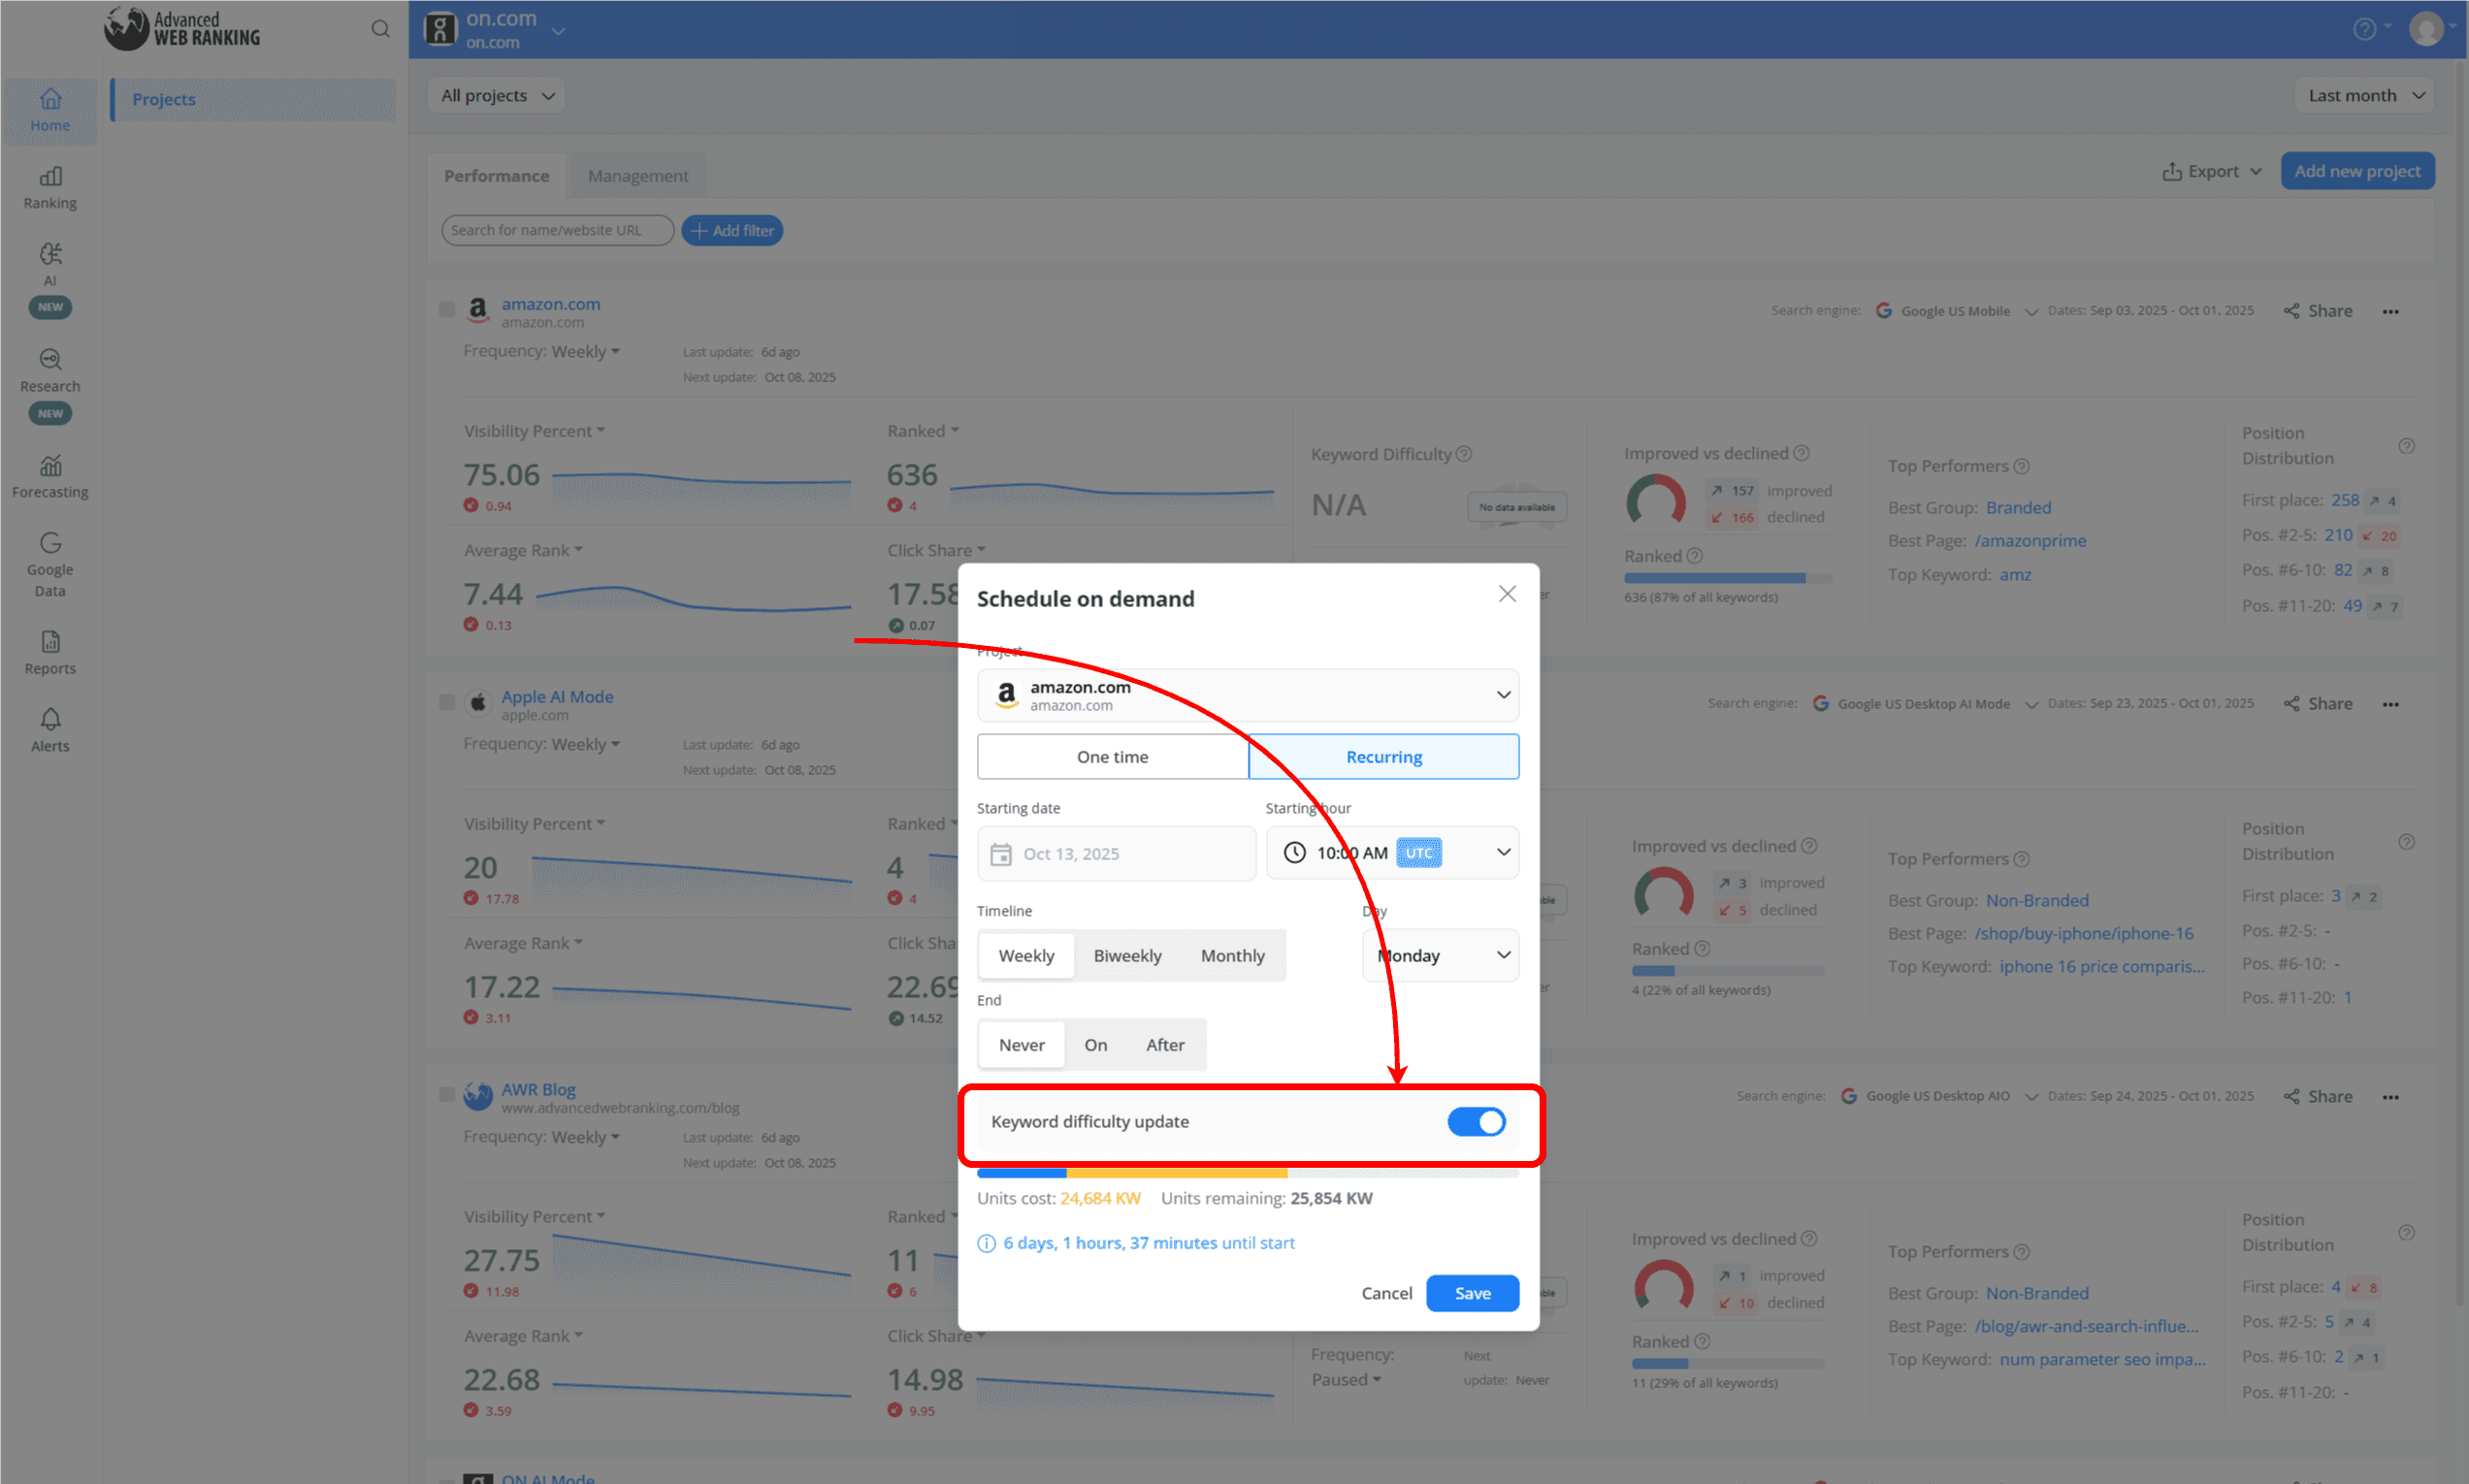Open the Last month date range dropdown
Viewport: 2469px width, 1484px height.
2365,96
